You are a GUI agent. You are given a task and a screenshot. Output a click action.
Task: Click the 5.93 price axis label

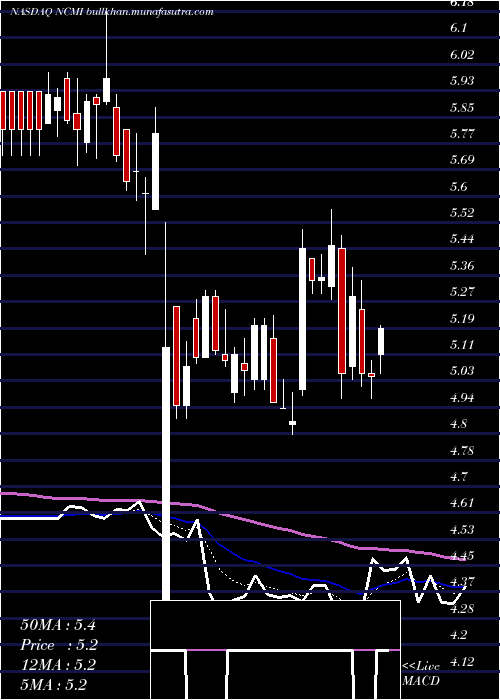[462, 81]
